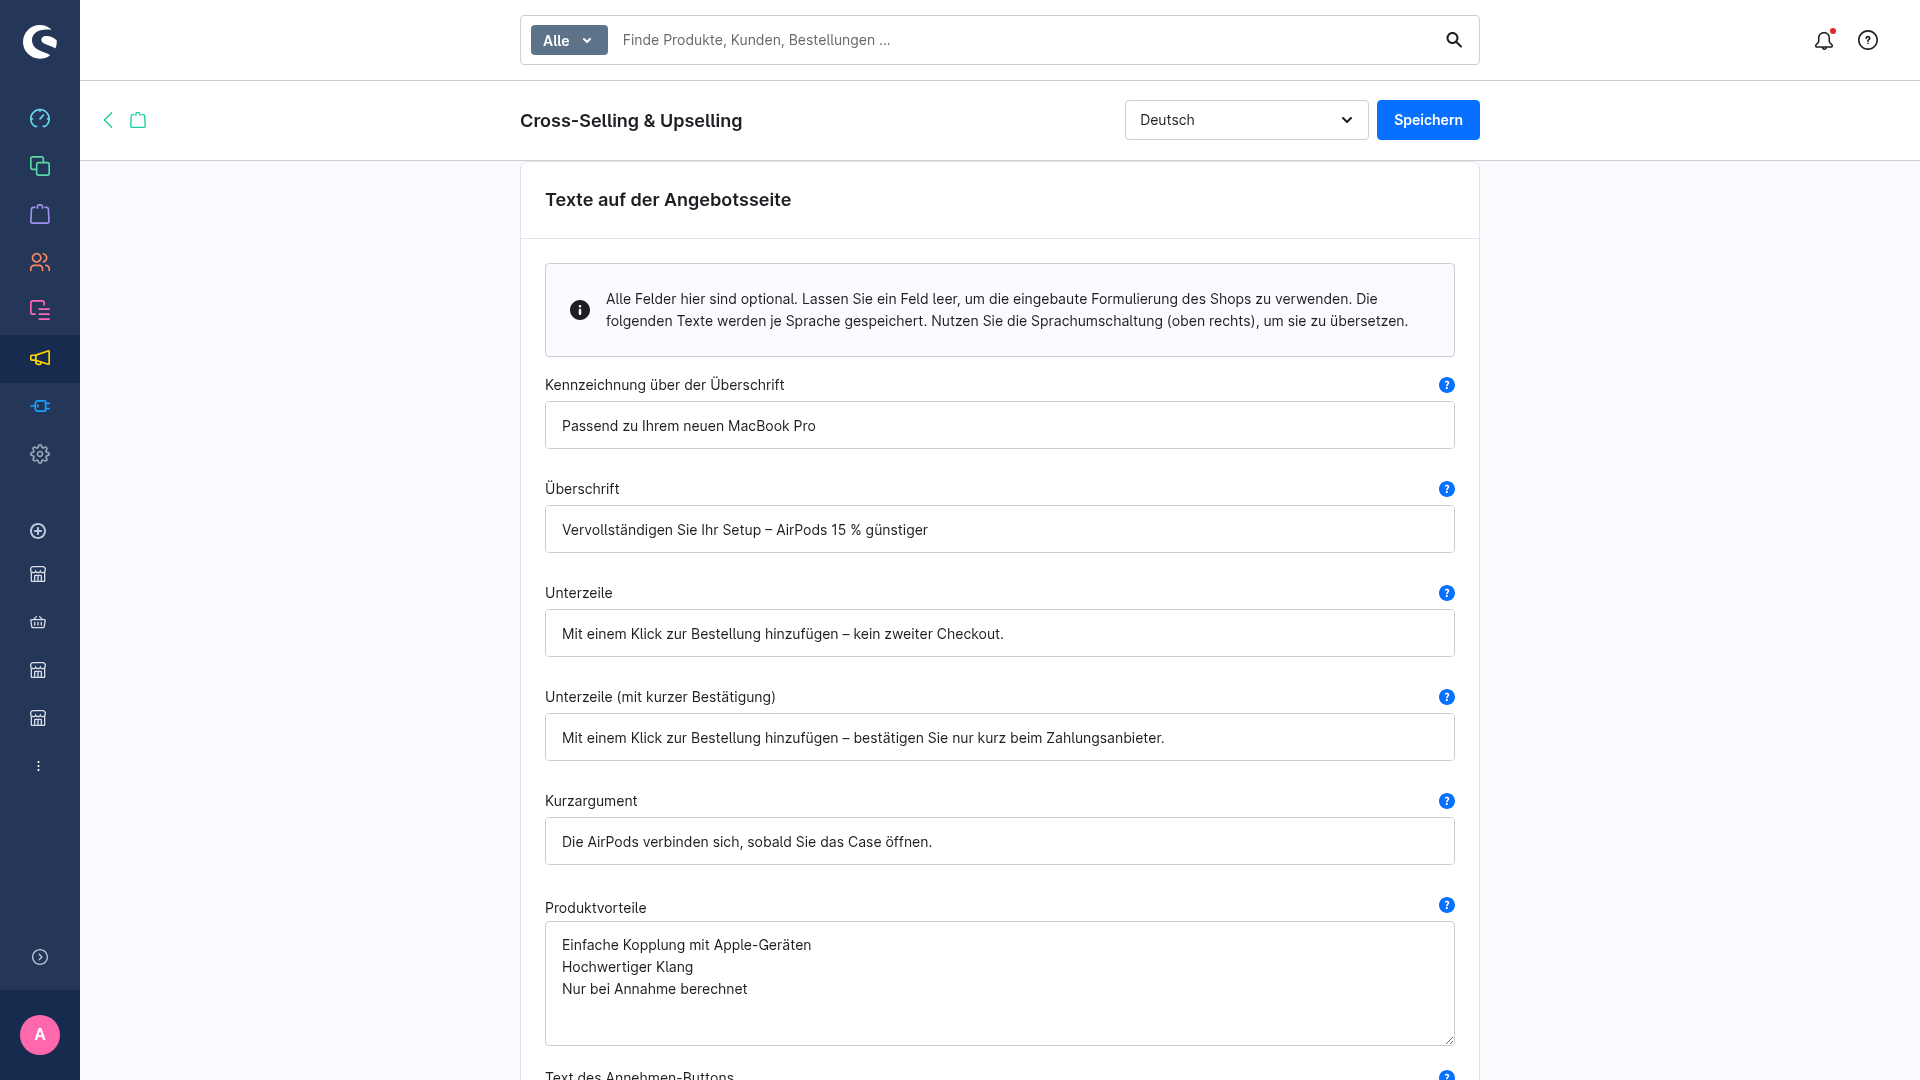Click the search magnifier button
The height and width of the screenshot is (1080, 1920).
[x=1454, y=40]
